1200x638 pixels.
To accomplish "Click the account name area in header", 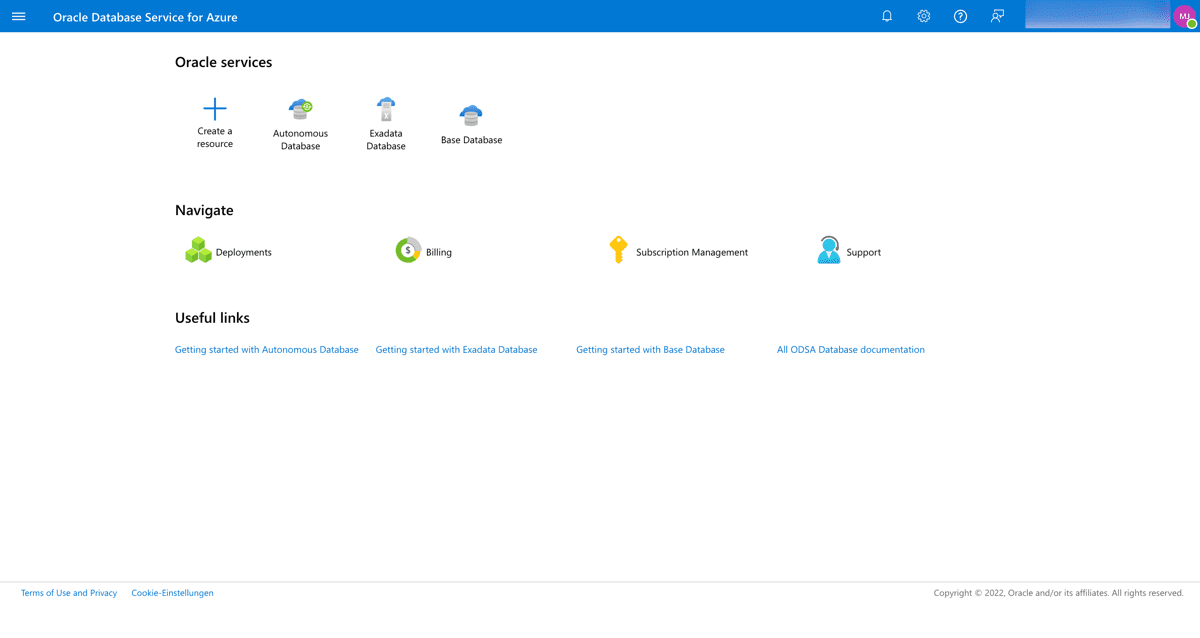I will 1098,14.
